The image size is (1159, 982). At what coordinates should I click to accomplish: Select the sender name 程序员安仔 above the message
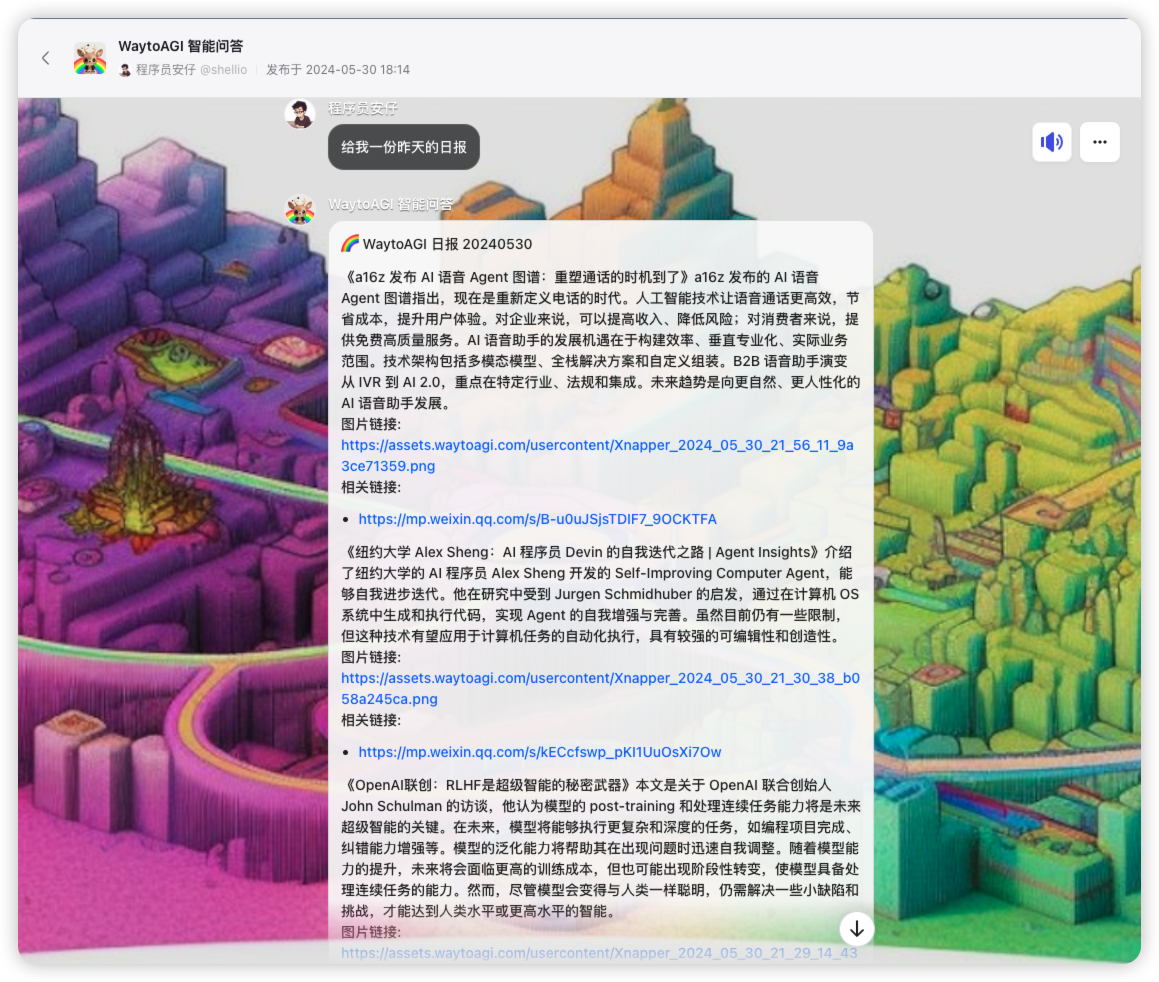[x=362, y=109]
